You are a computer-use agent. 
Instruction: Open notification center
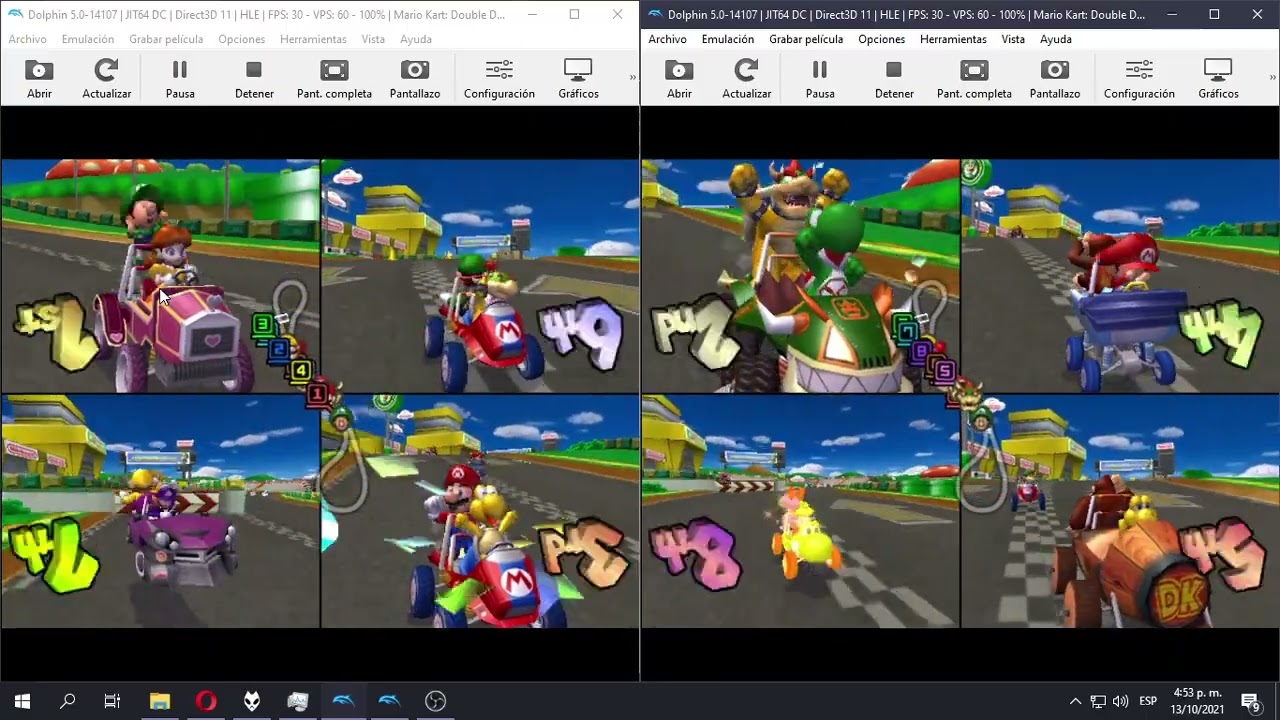coord(1250,701)
